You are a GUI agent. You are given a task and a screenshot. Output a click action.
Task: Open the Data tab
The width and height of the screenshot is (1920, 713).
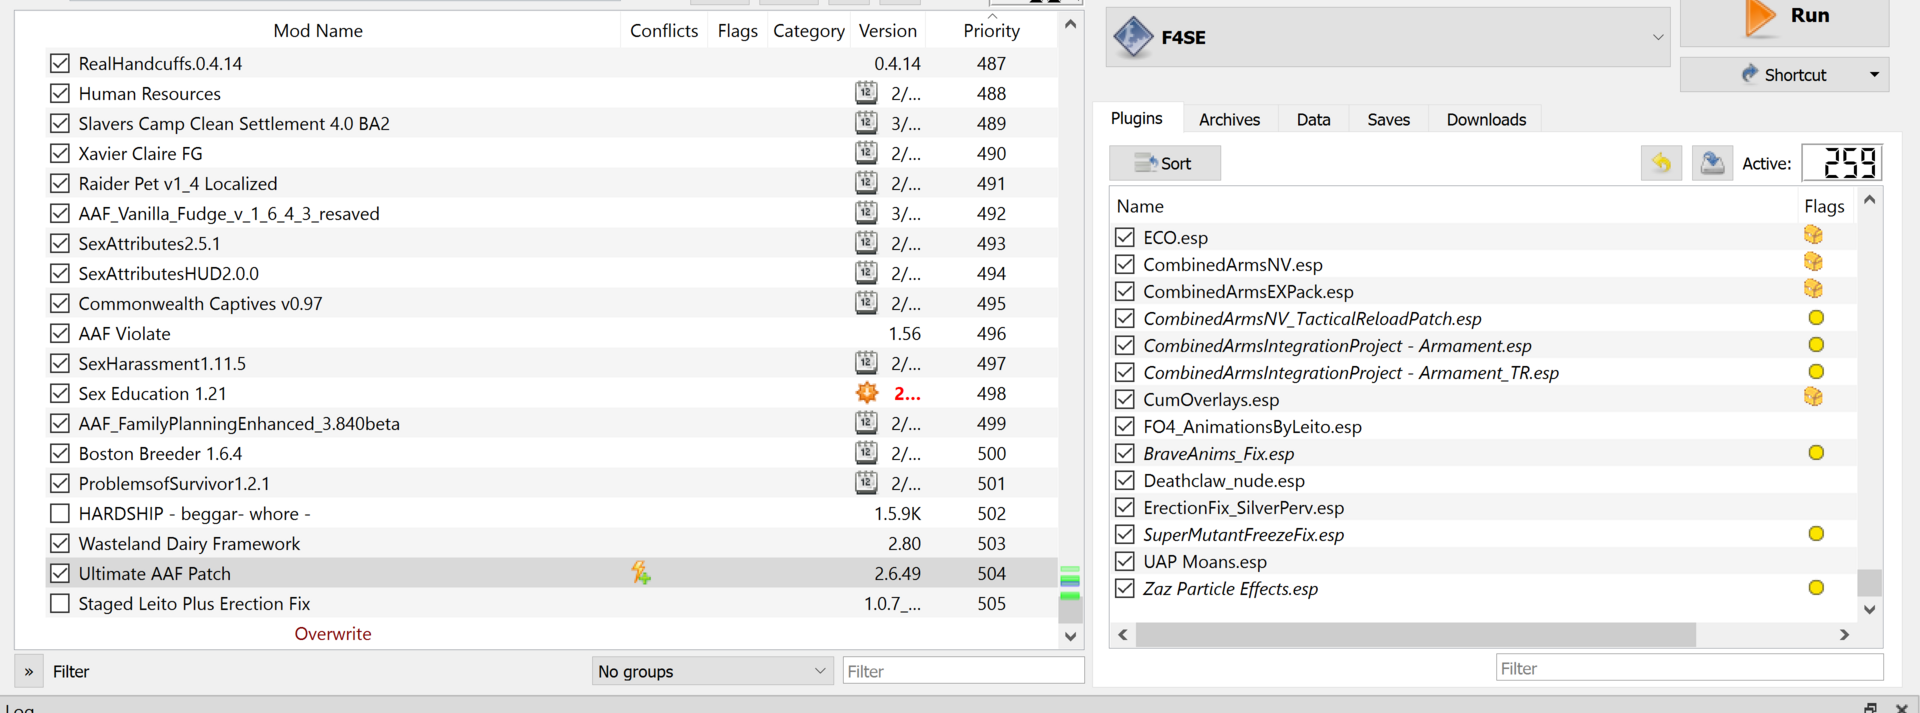1313,119
